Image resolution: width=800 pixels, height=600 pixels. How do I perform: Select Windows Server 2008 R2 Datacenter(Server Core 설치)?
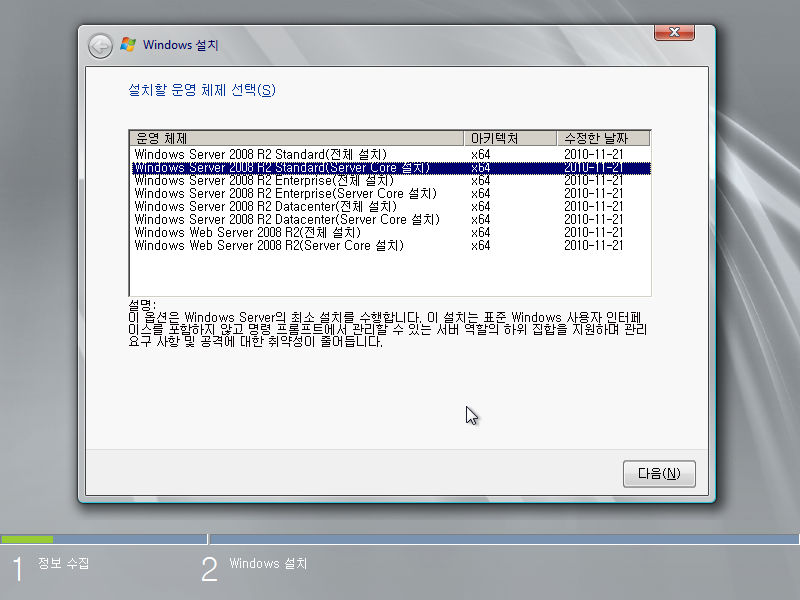(391, 220)
